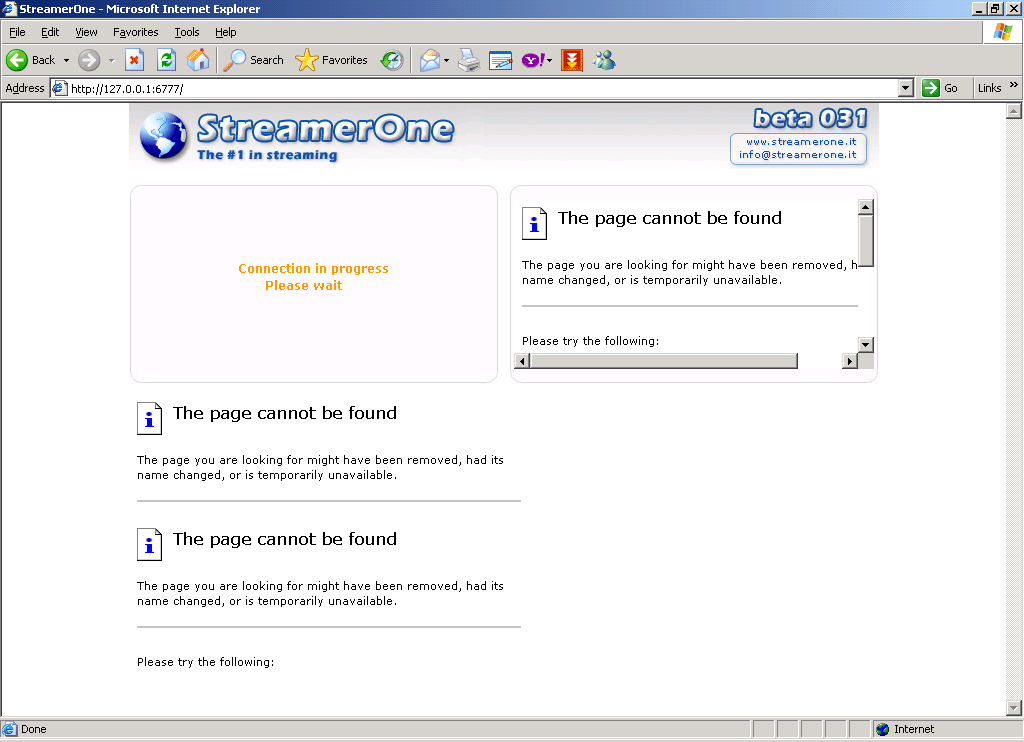Click the address bar URL field
The width and height of the screenshot is (1024, 742).
483,88
